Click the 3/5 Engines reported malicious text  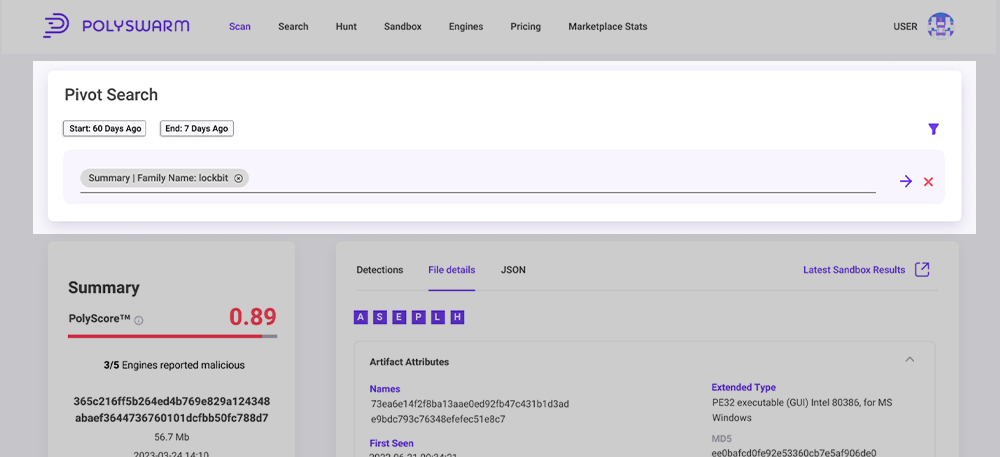click(173, 366)
